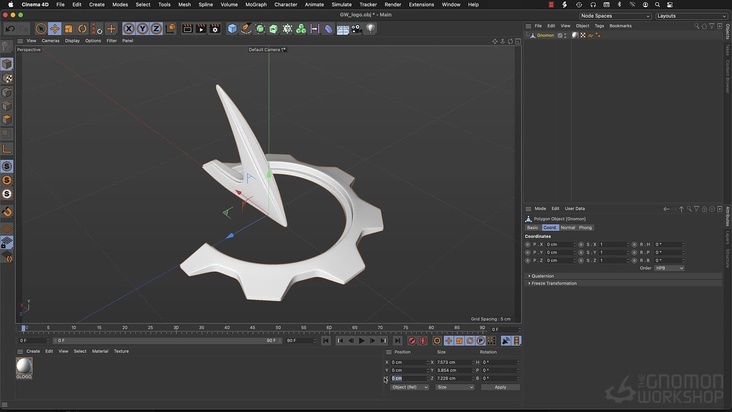The image size is (732, 412).
Task: Open the Attributes Mode menu
Action: click(540, 209)
